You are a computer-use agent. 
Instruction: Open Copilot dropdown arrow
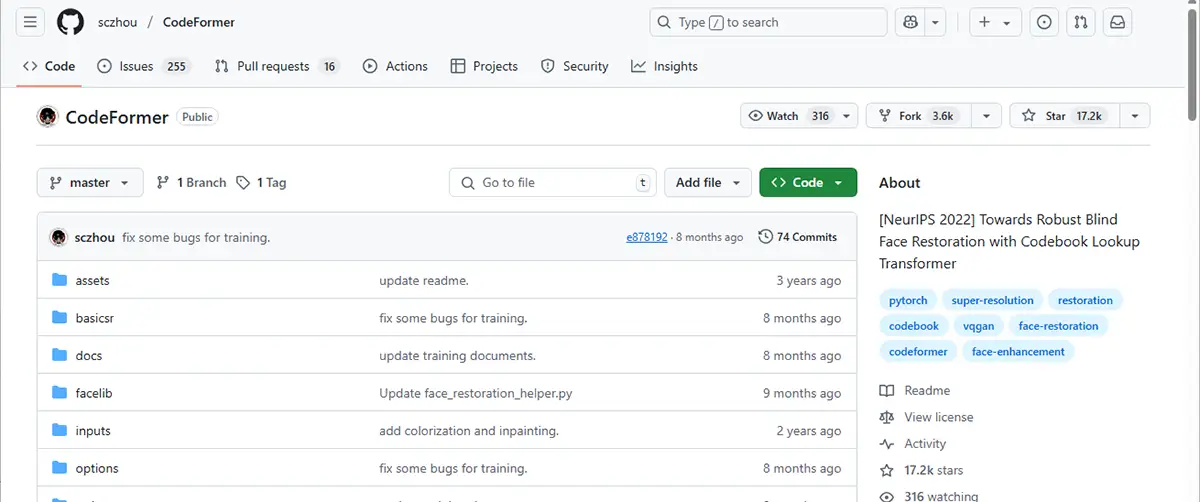click(x=935, y=22)
